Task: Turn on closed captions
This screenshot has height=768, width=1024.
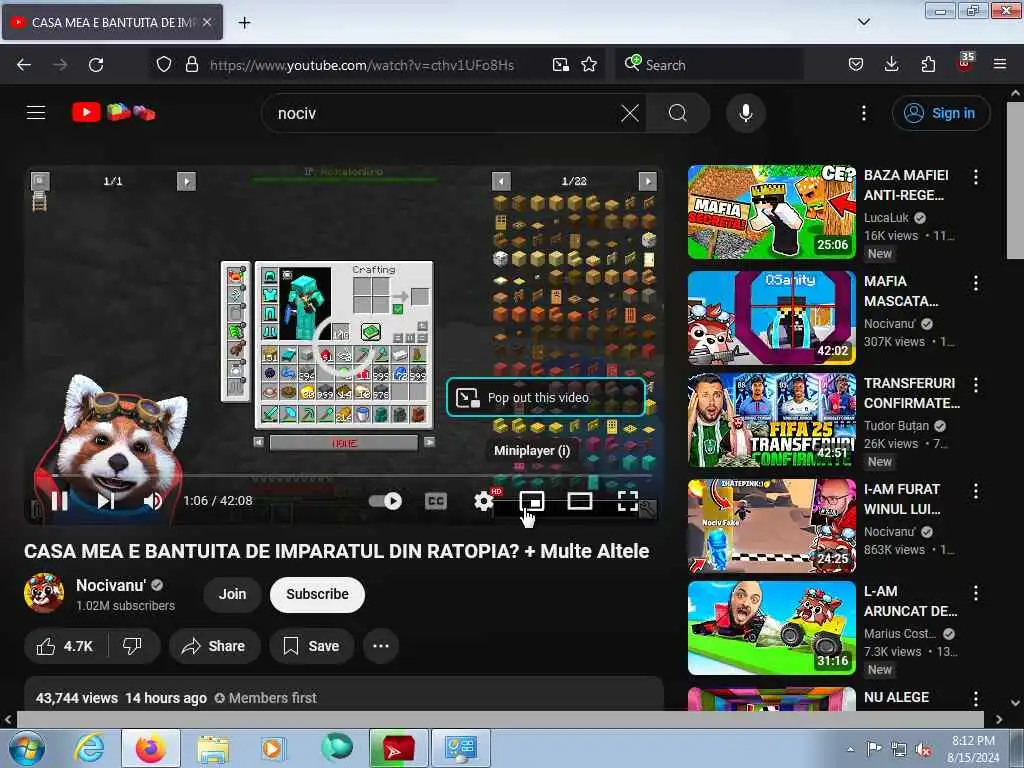Action: [x=436, y=501]
